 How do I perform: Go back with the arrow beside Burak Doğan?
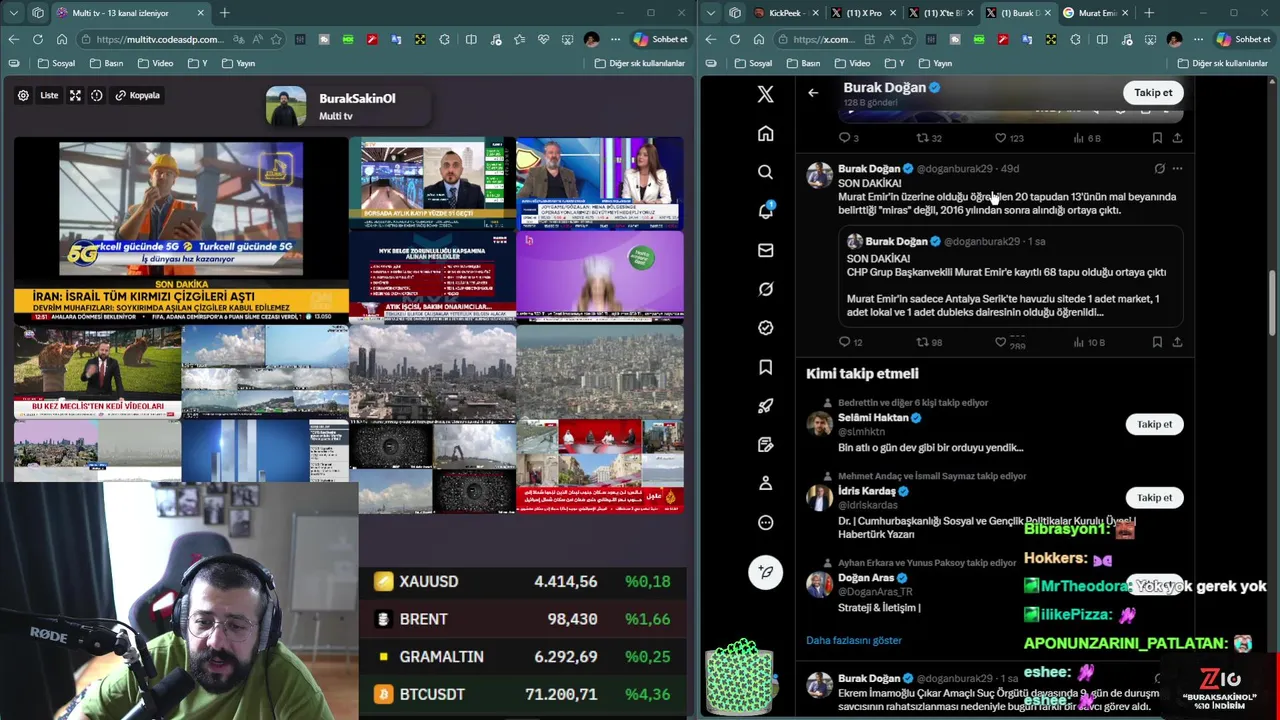813,92
